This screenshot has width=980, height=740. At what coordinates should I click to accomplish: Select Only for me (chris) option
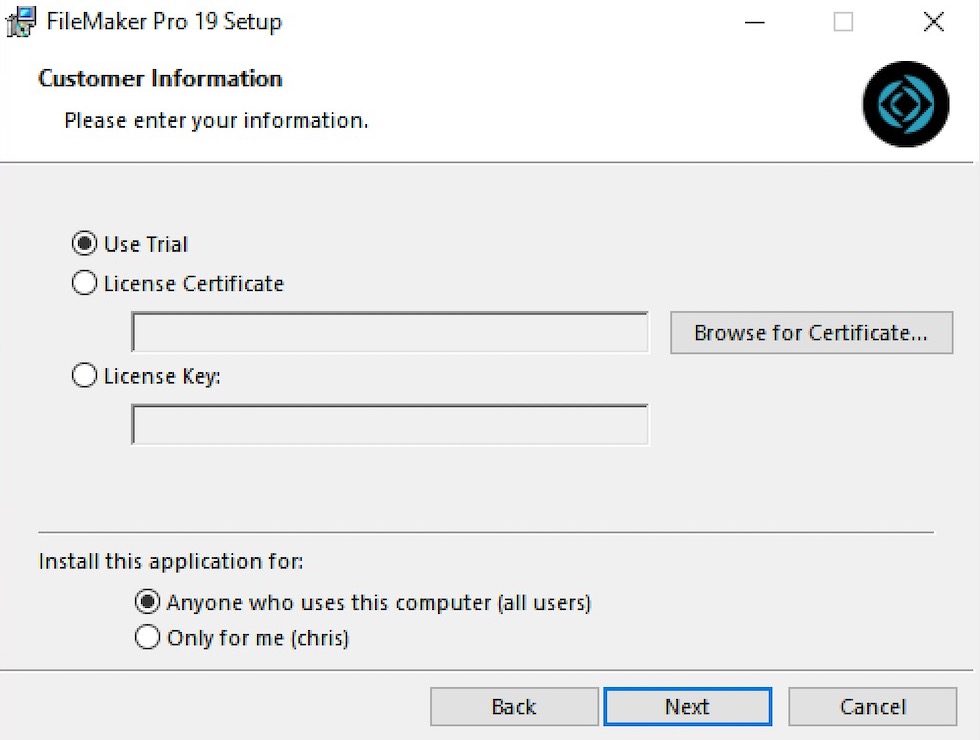pos(148,638)
